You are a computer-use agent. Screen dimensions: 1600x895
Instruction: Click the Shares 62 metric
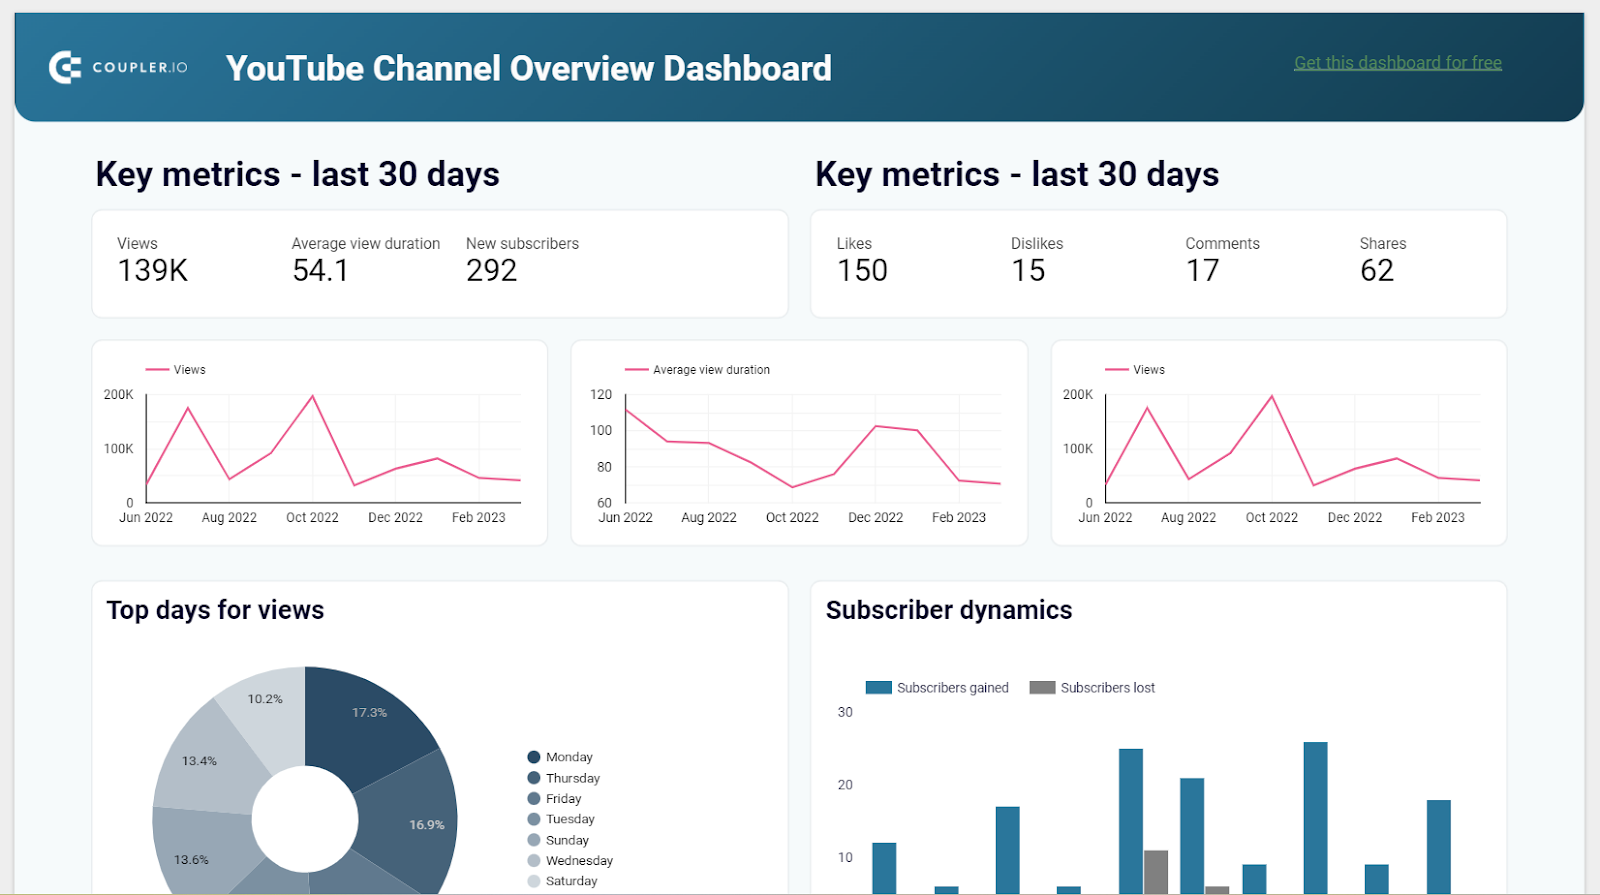pyautogui.click(x=1383, y=261)
